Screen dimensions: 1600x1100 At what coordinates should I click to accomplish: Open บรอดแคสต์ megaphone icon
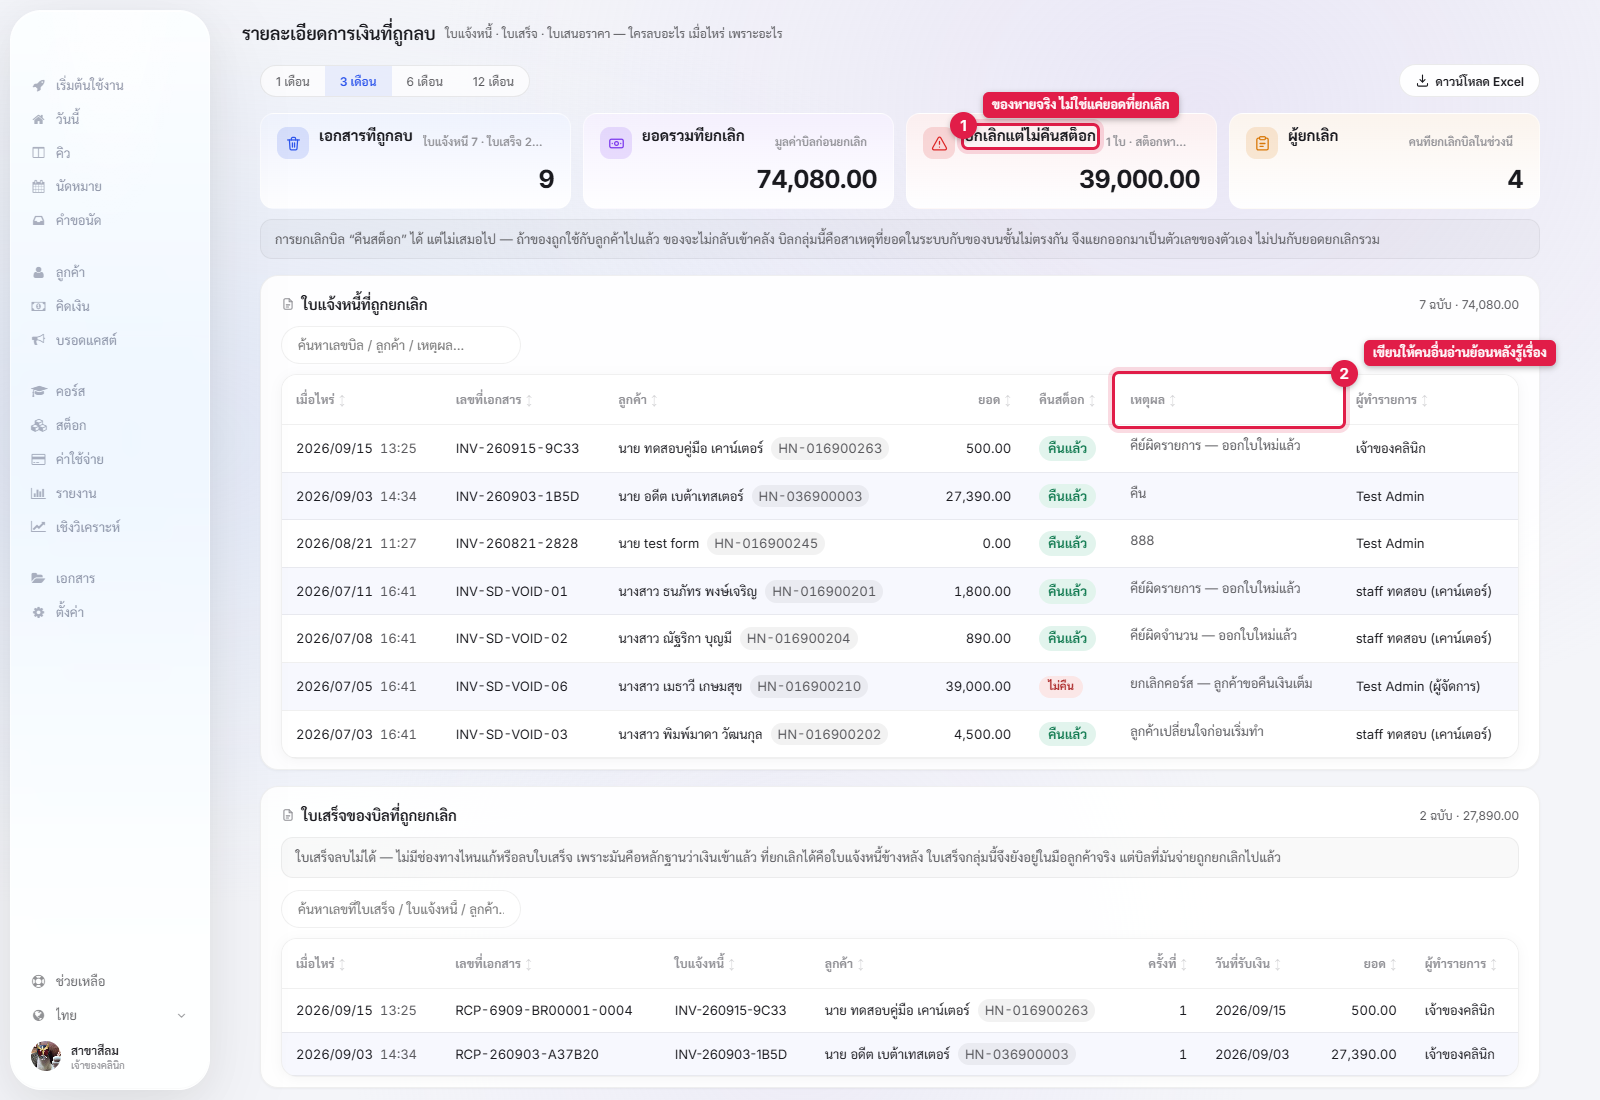tap(38, 340)
